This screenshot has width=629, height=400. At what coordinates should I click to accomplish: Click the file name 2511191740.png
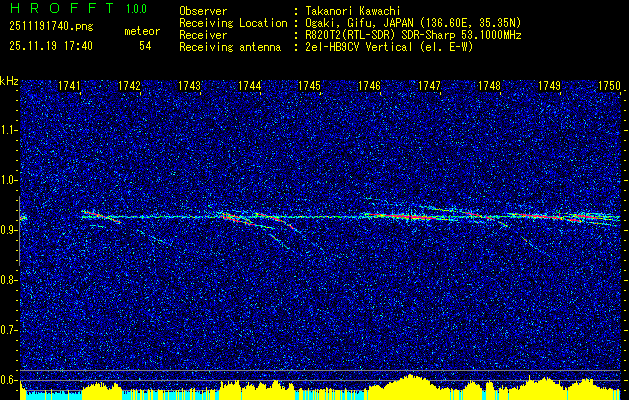point(51,27)
